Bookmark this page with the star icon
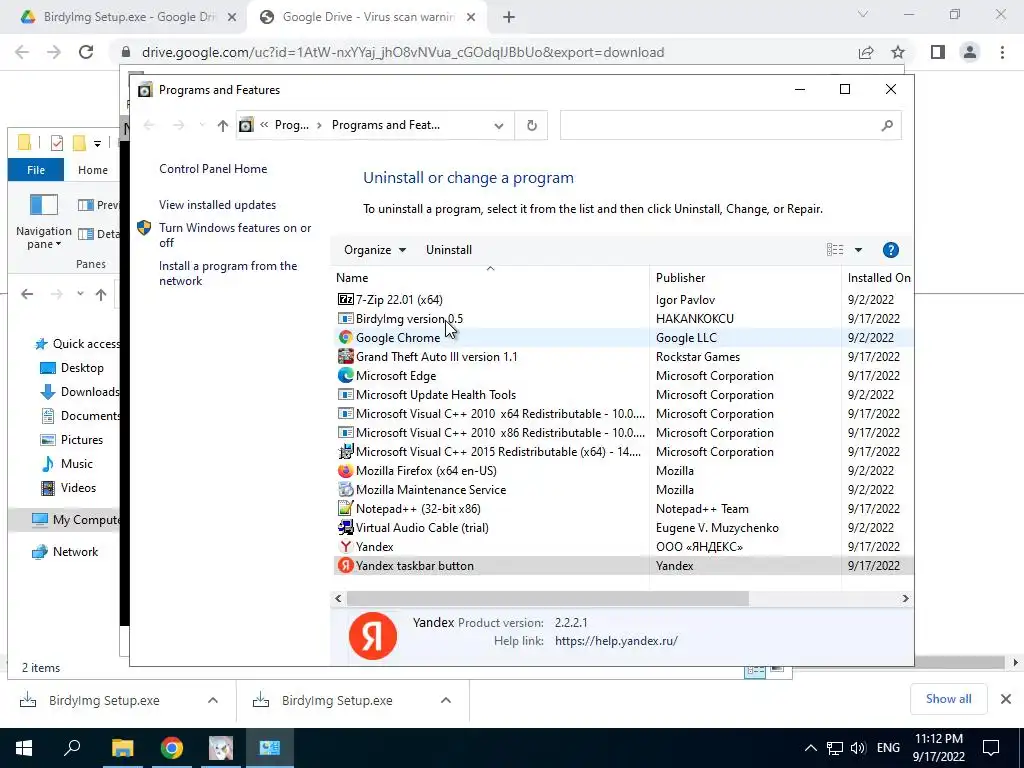 (898, 52)
